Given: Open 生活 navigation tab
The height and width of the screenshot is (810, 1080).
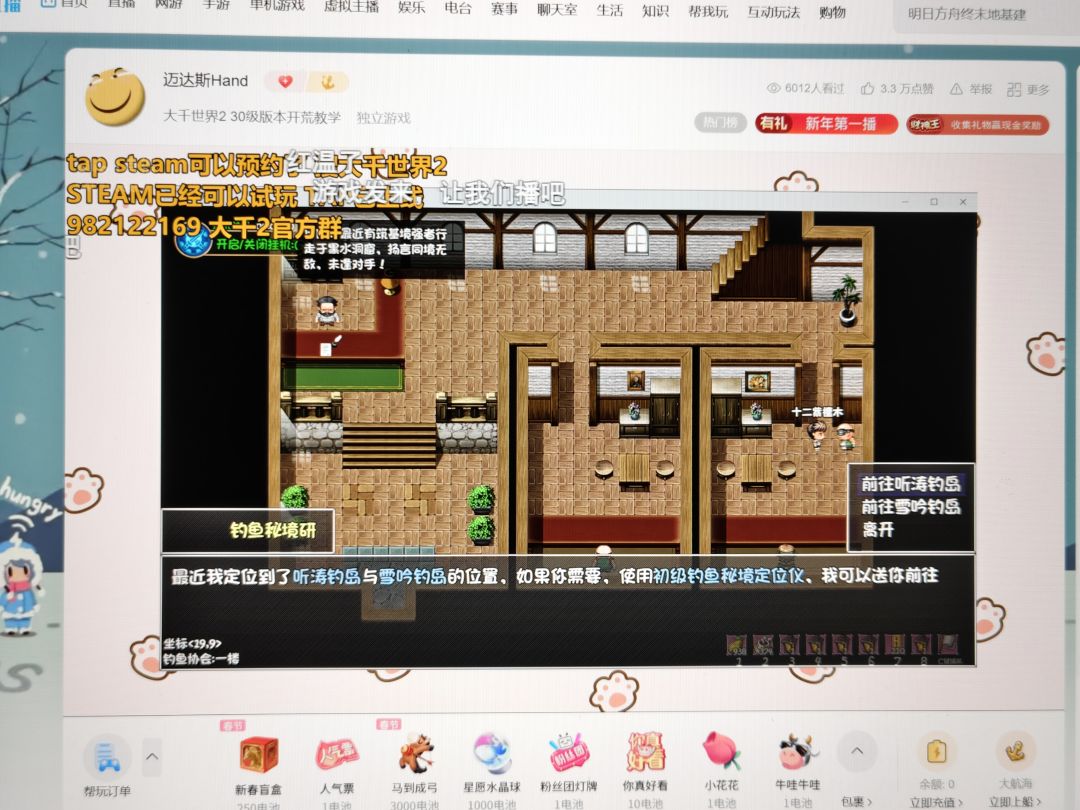Looking at the screenshot, I should click(x=610, y=10).
